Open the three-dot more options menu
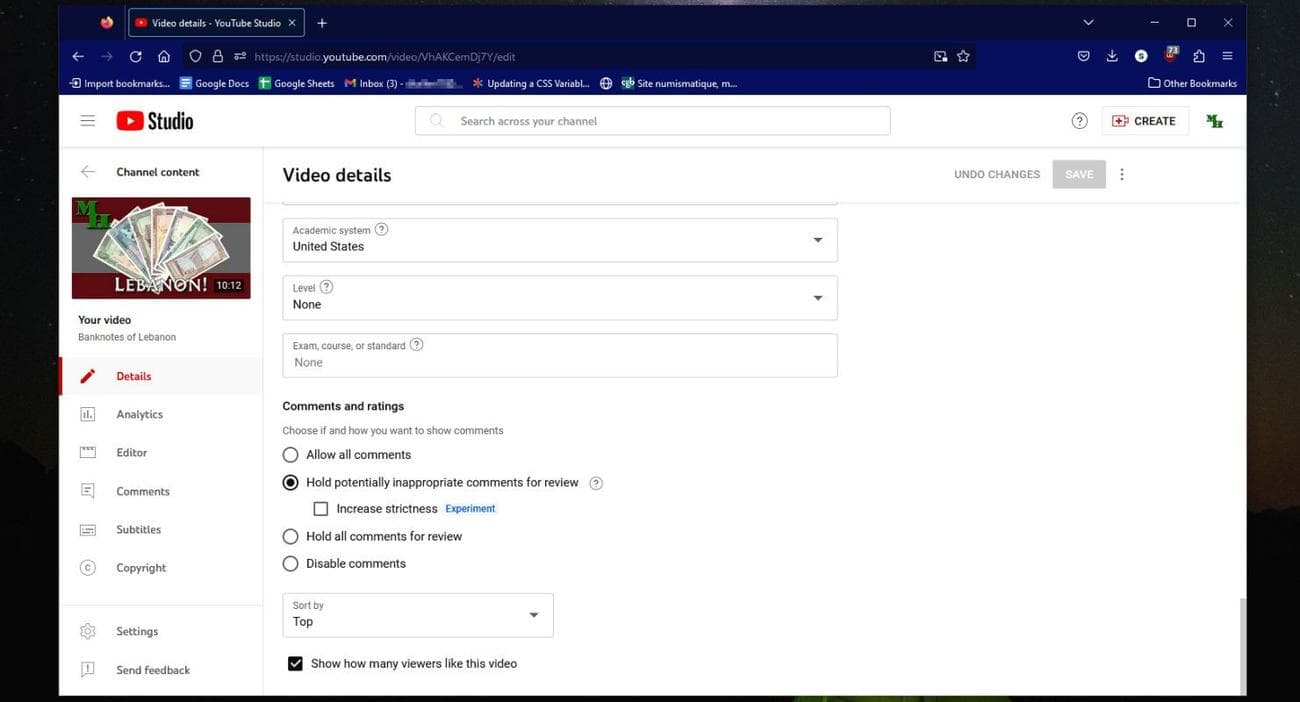 (1121, 174)
